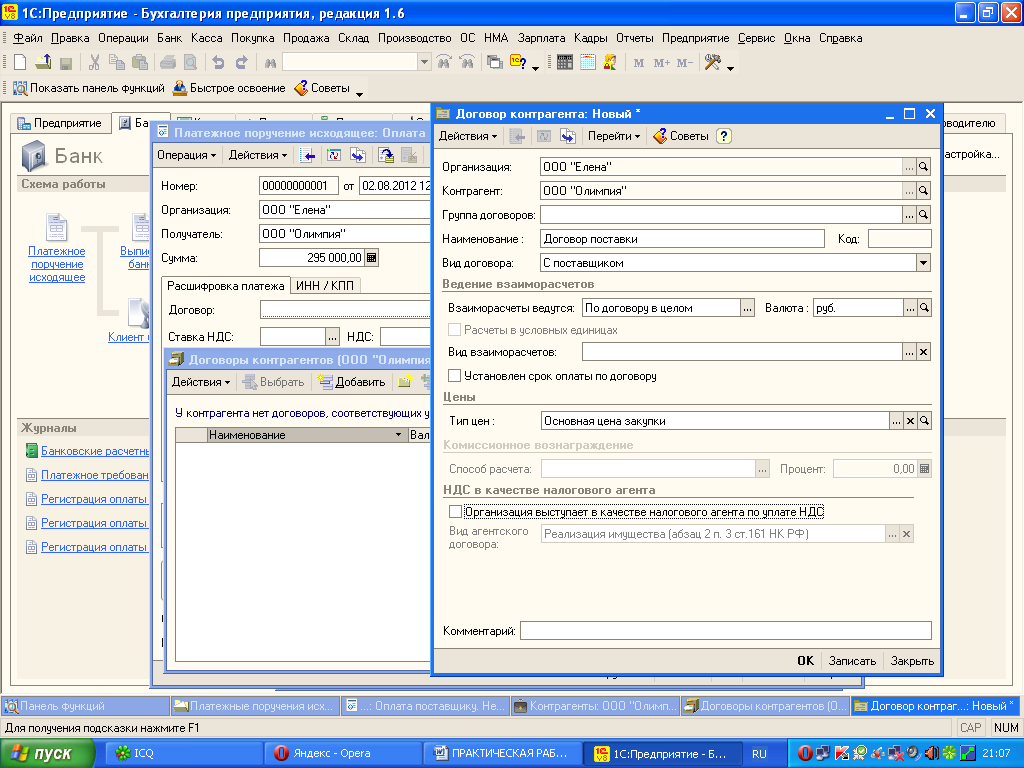Open the Calculator icon in main toolbar
Viewport: 1024px width, 768px height.
[x=565, y=63]
